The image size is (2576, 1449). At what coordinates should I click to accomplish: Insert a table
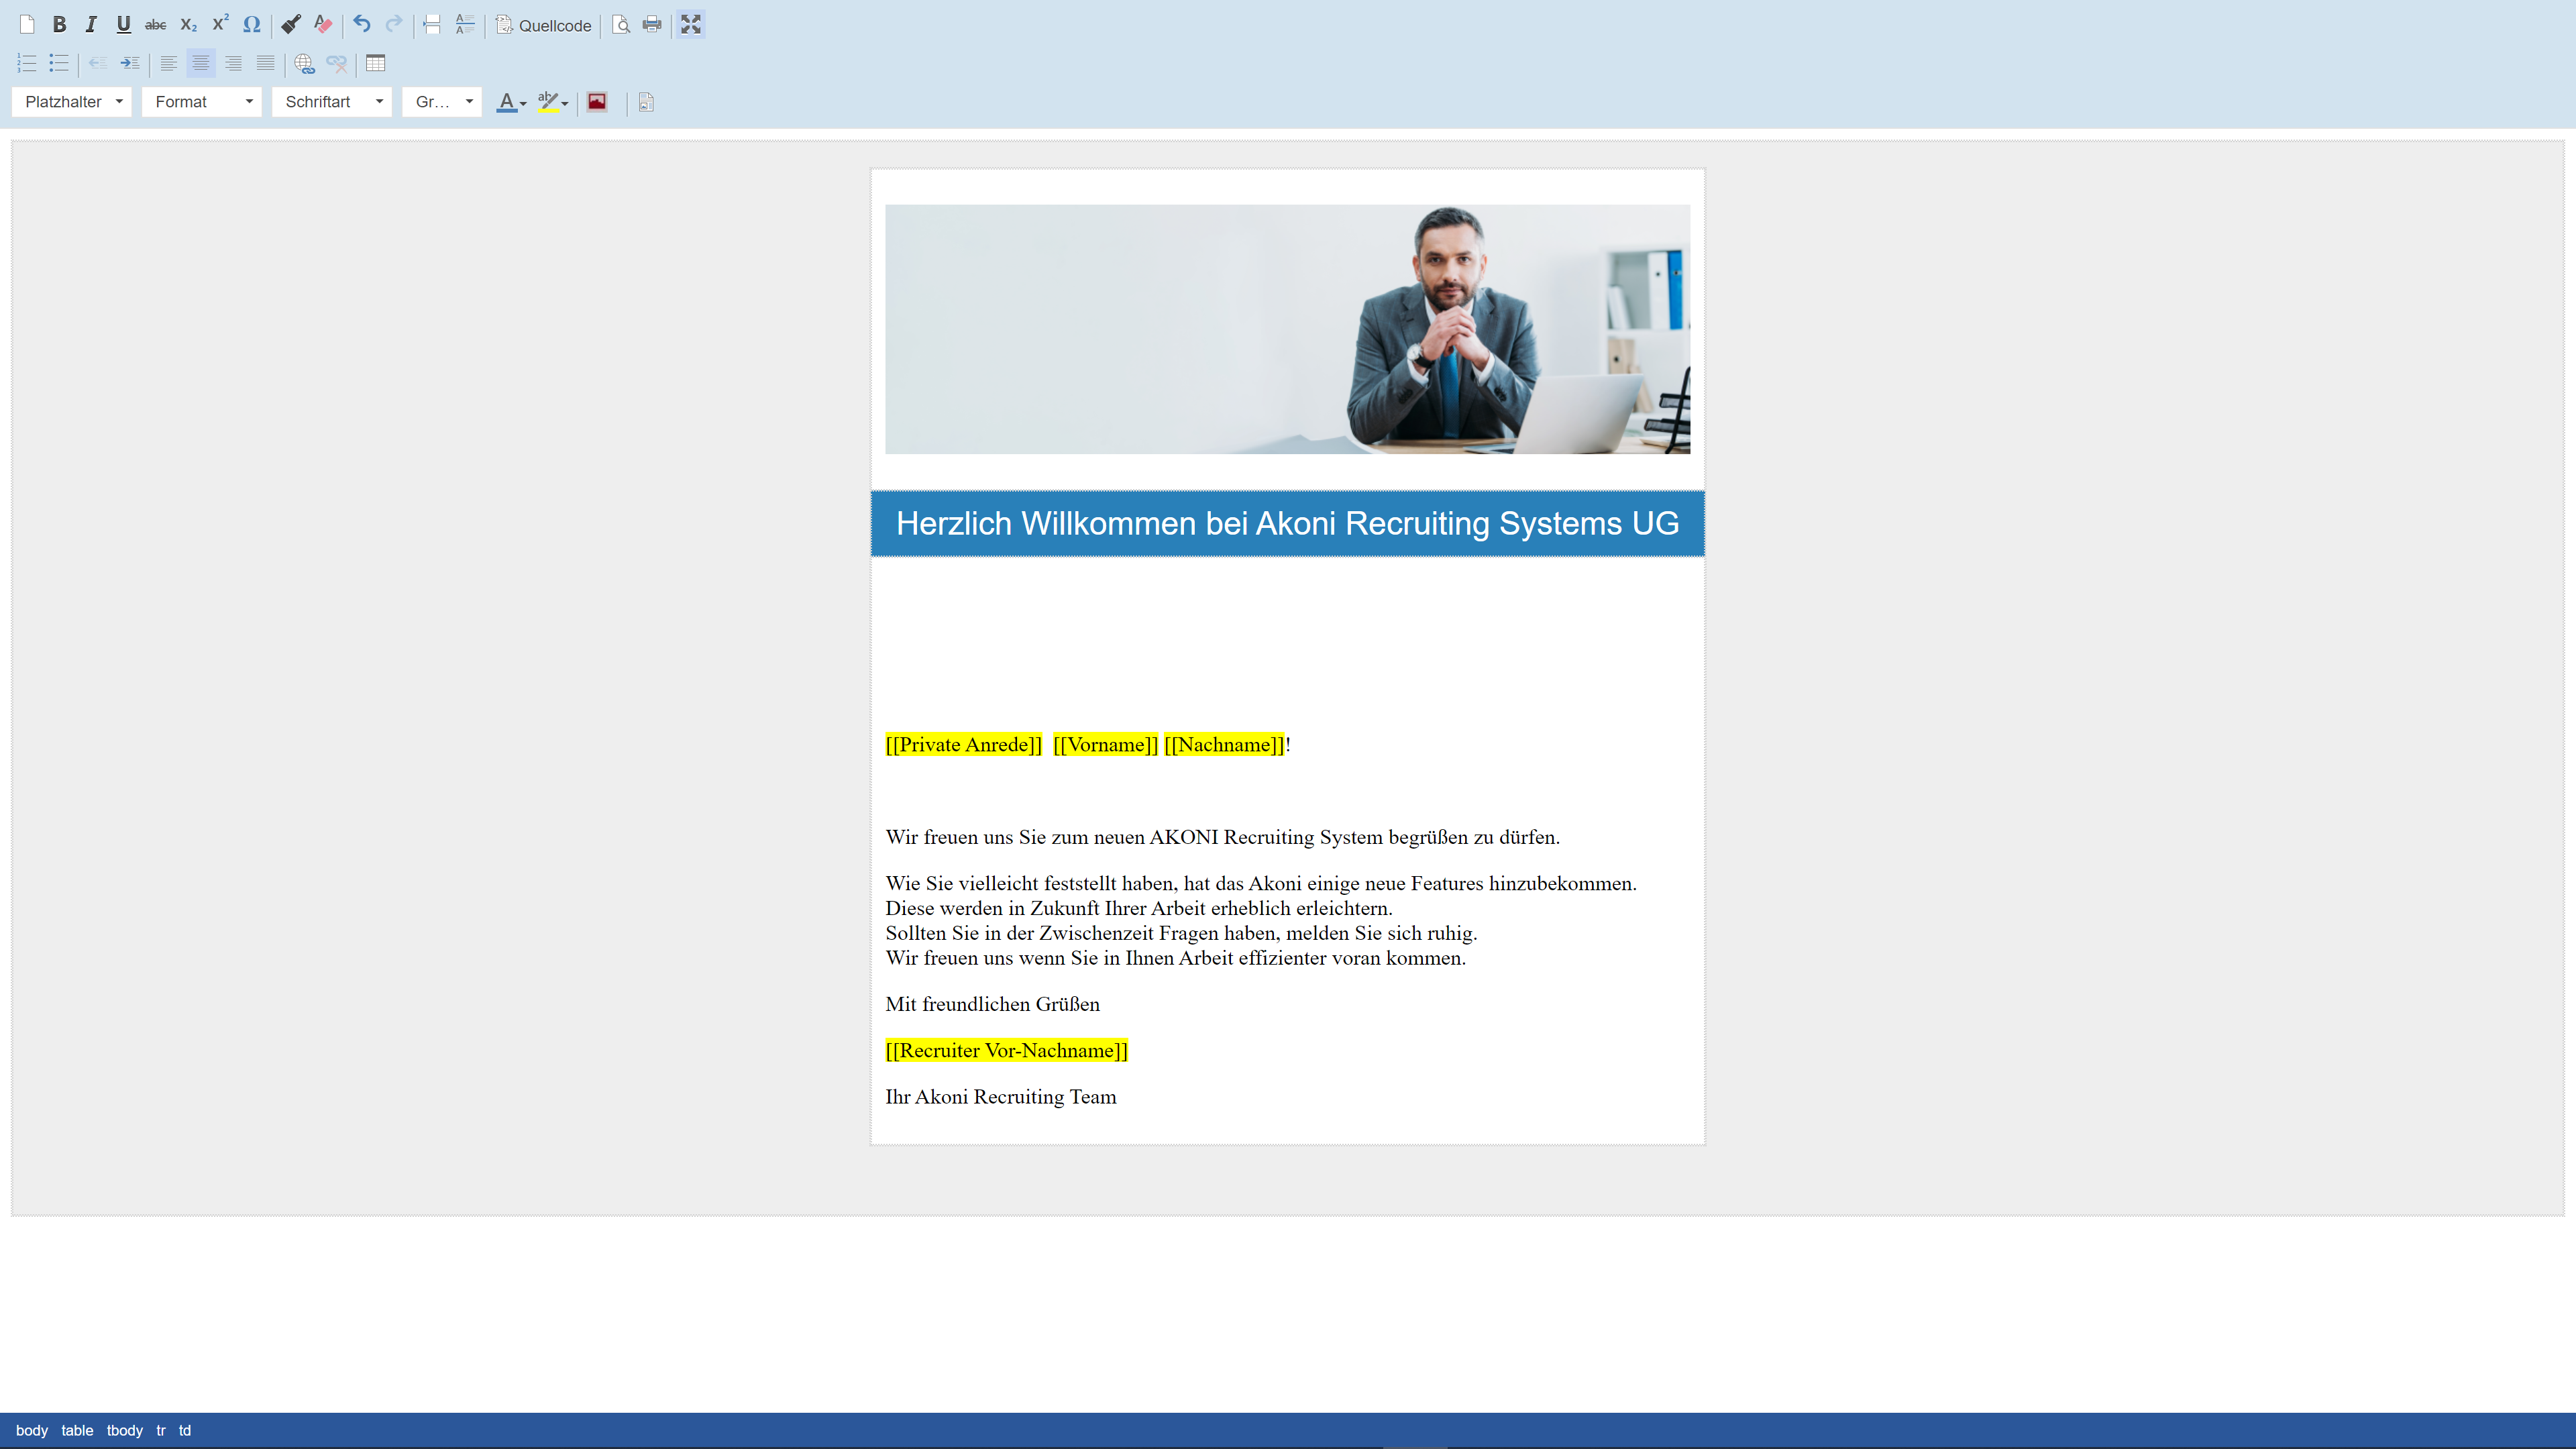point(375,63)
